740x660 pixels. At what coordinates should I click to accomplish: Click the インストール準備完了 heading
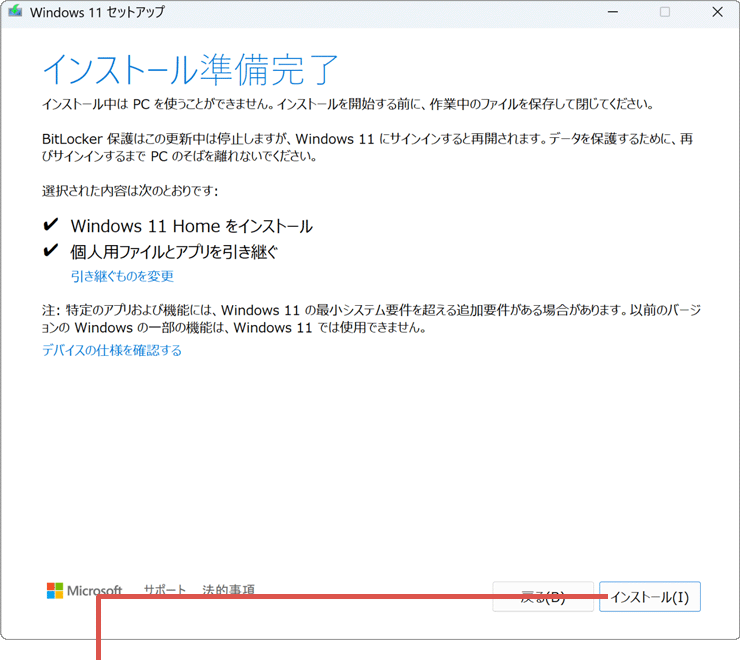[191, 69]
